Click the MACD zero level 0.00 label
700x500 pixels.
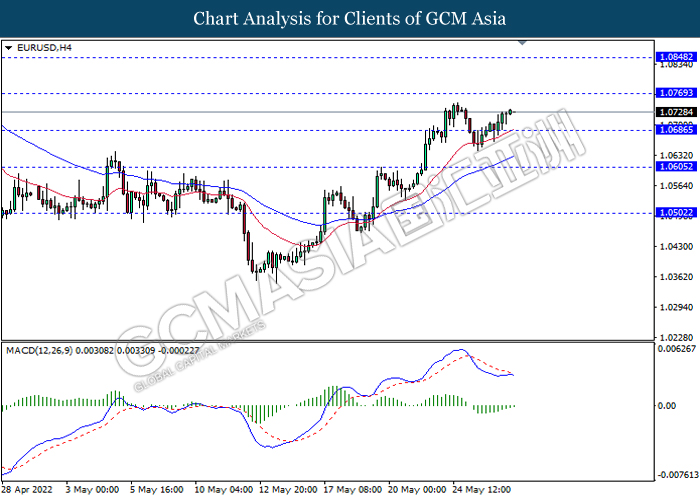[x=667, y=406]
